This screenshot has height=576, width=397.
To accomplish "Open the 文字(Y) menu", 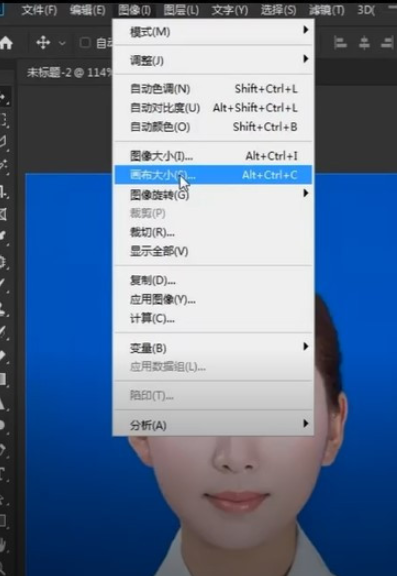I will point(230,10).
